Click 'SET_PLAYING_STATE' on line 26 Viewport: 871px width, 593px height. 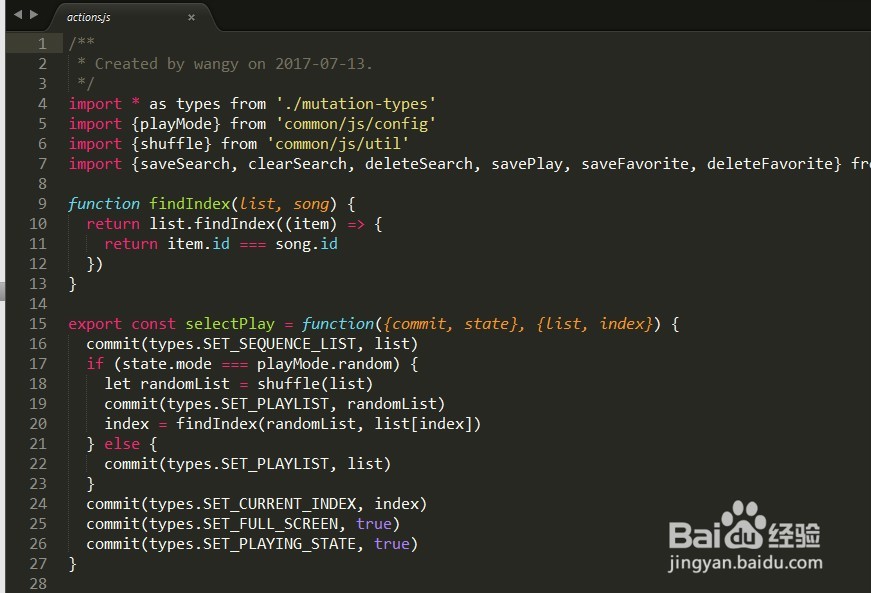(x=279, y=544)
